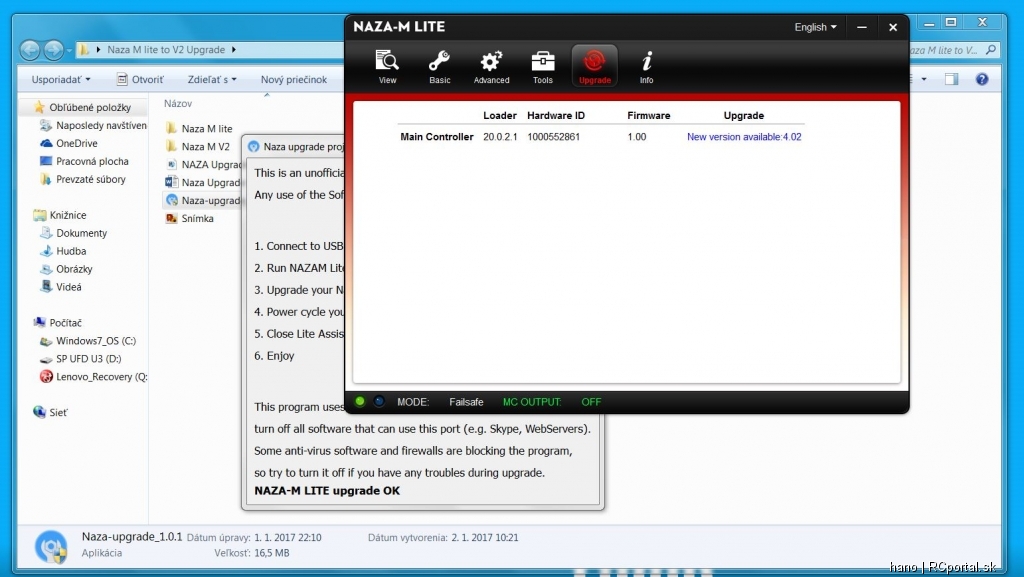
Task: Open the Info icon
Action: pos(647,66)
